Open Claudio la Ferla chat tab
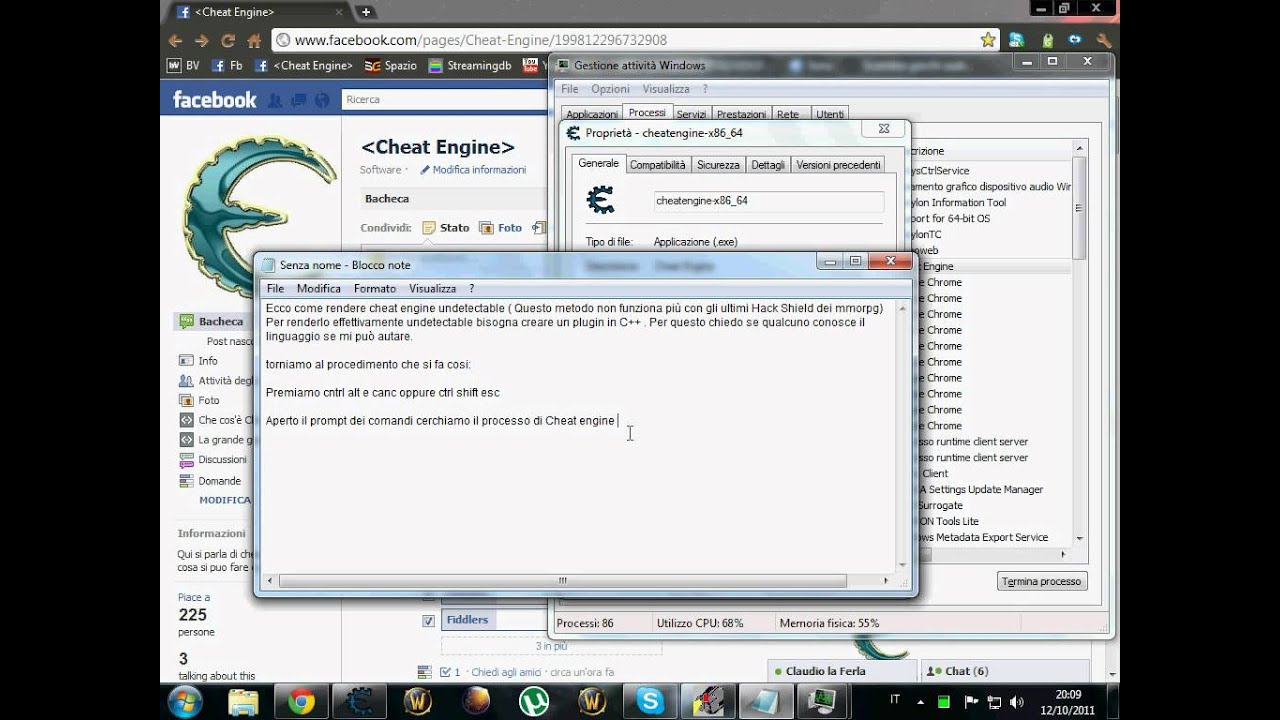 pos(843,671)
